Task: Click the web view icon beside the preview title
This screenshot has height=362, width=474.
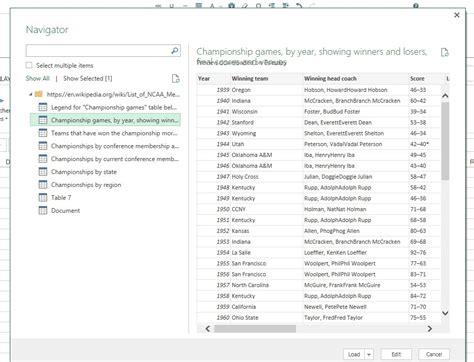Action: (445, 52)
